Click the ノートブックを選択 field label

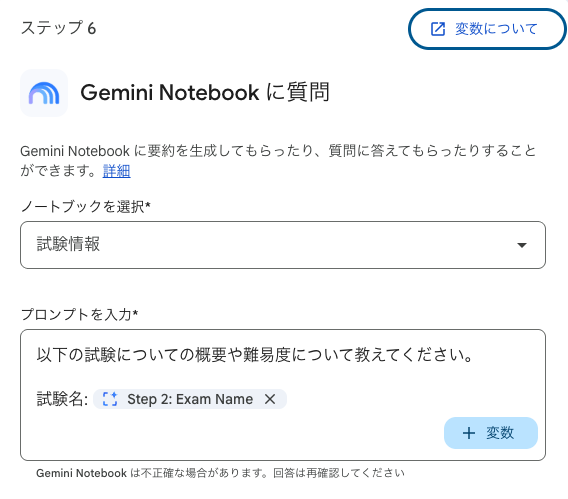(85, 206)
